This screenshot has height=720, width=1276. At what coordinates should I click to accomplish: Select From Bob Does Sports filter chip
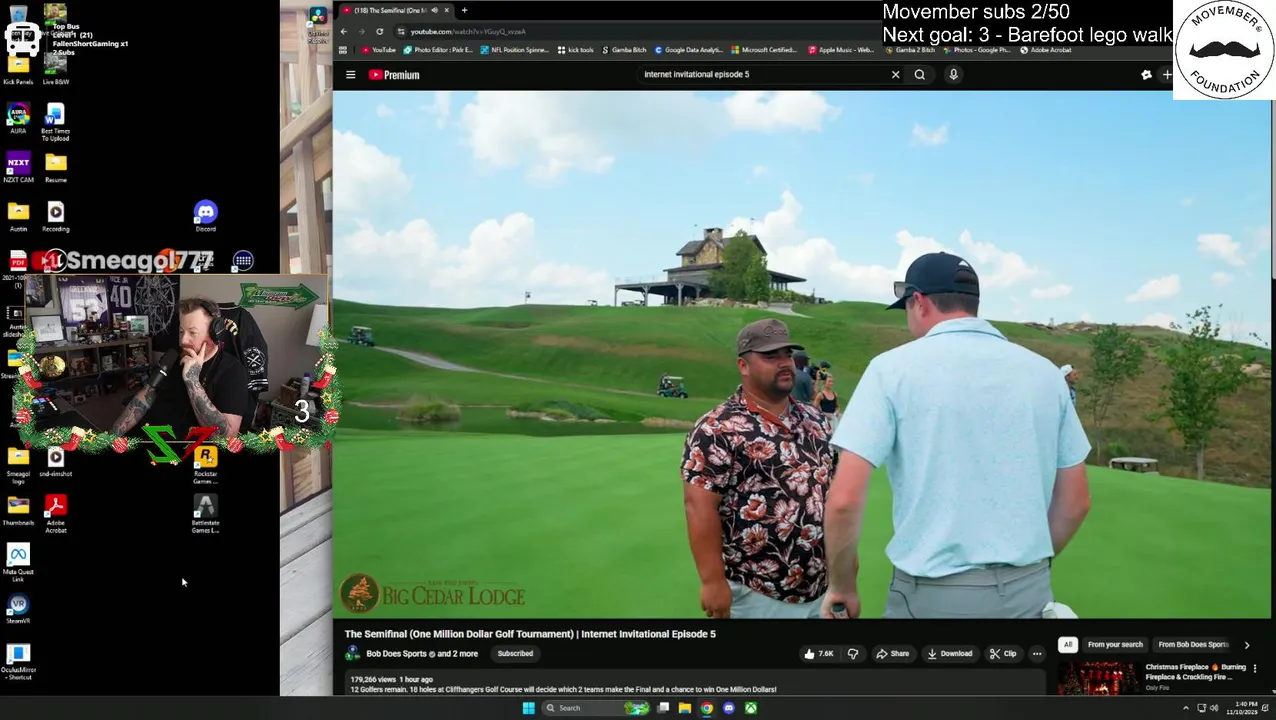point(1193,645)
